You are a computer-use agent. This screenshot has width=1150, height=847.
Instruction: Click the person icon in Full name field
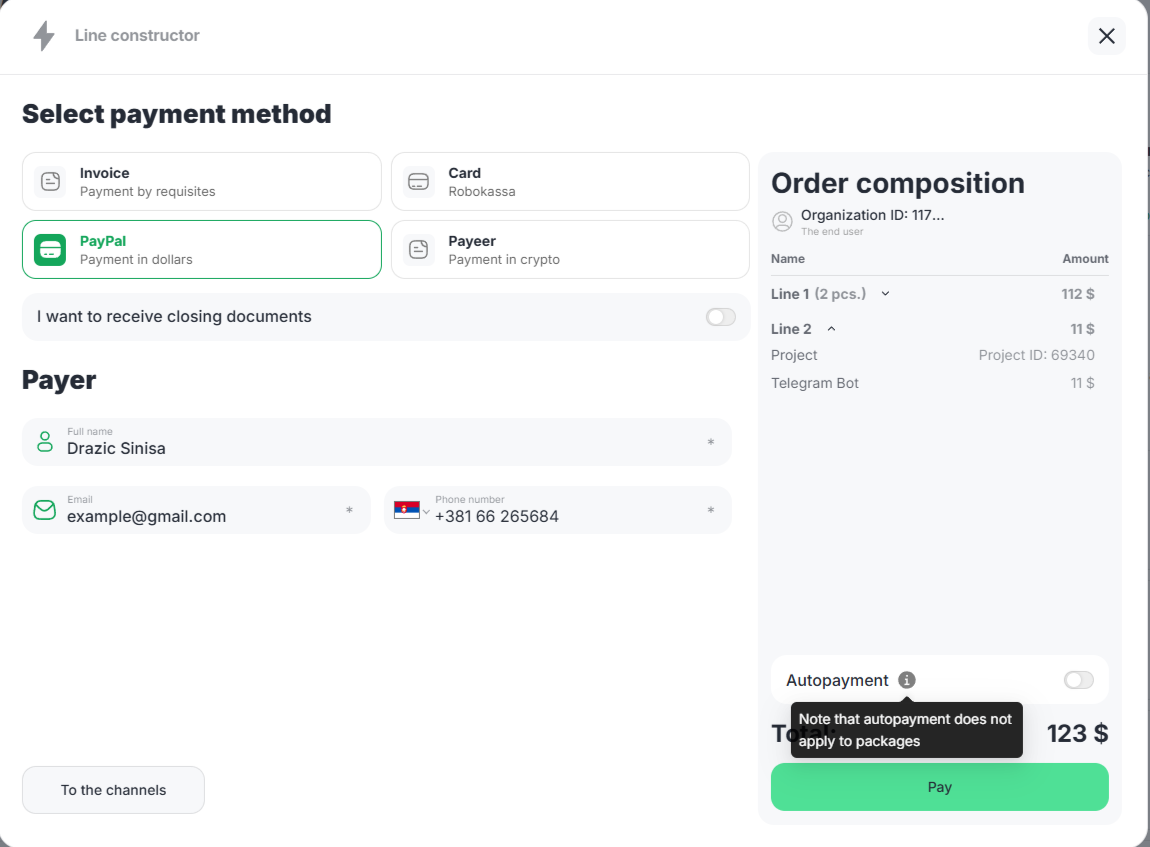tap(45, 442)
